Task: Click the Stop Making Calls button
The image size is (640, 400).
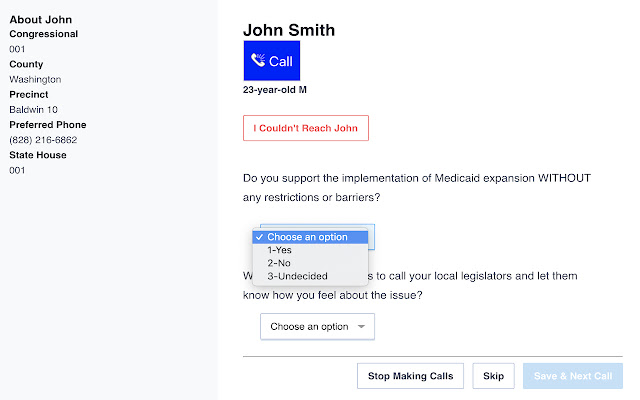Action: [x=410, y=376]
